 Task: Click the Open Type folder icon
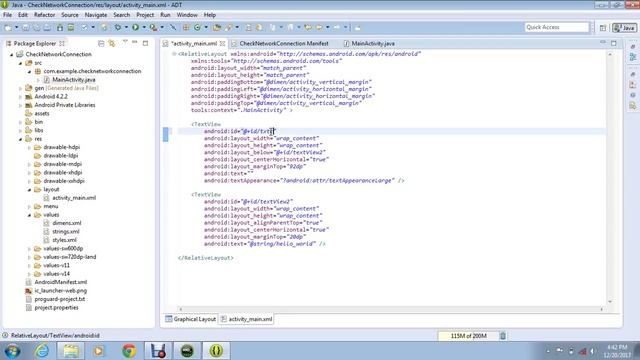point(217,27)
